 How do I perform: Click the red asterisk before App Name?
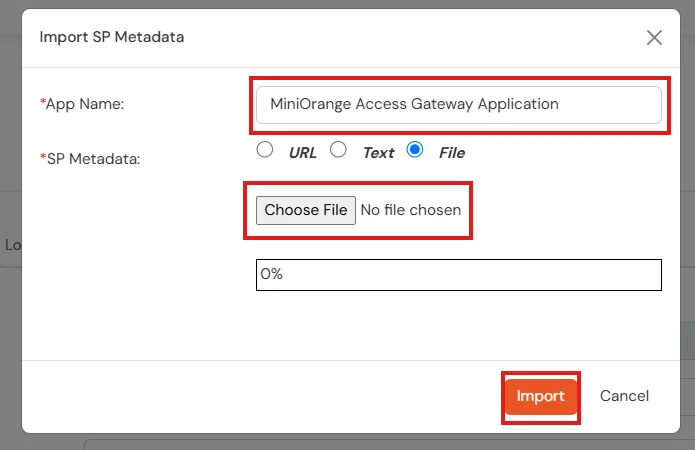tap(43, 103)
